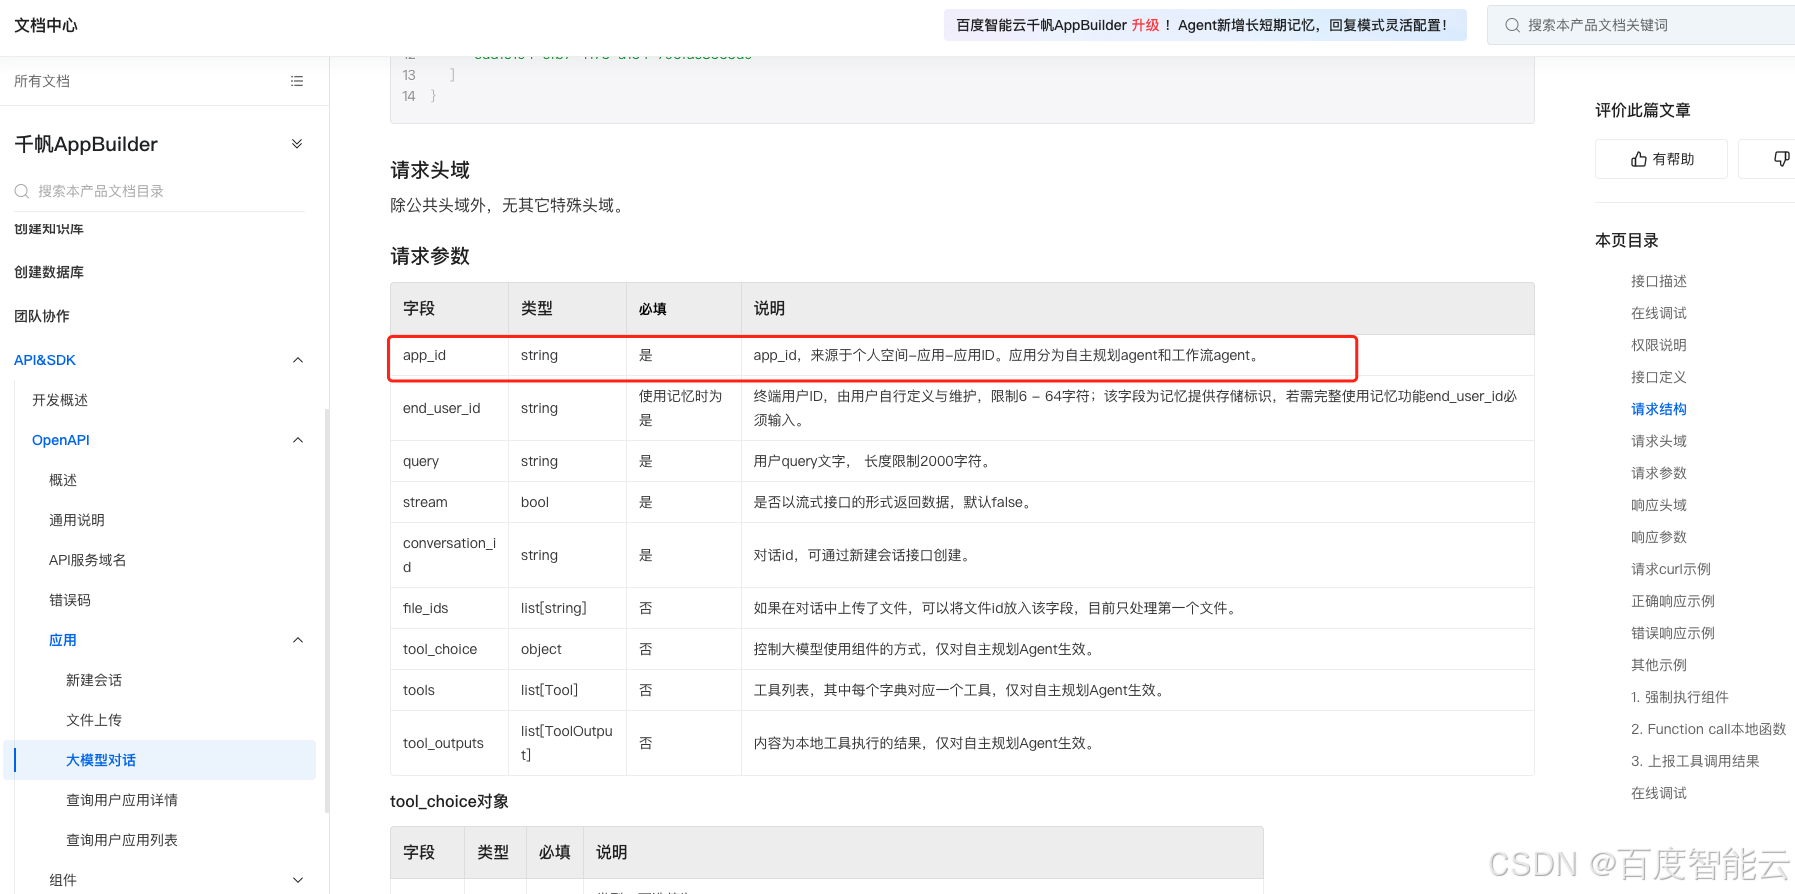Open 查询用户应用列表 sidebar item
1795x894 pixels.
(122, 840)
